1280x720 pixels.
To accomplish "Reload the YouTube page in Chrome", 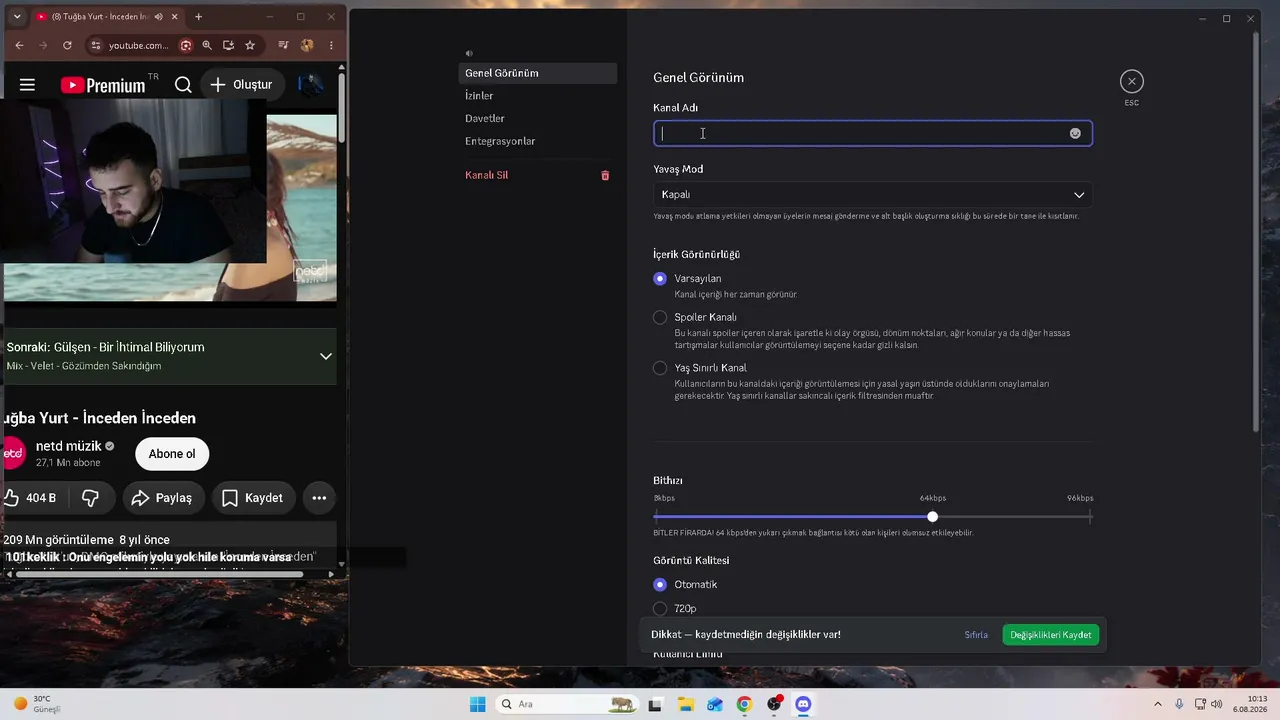I will 67,45.
